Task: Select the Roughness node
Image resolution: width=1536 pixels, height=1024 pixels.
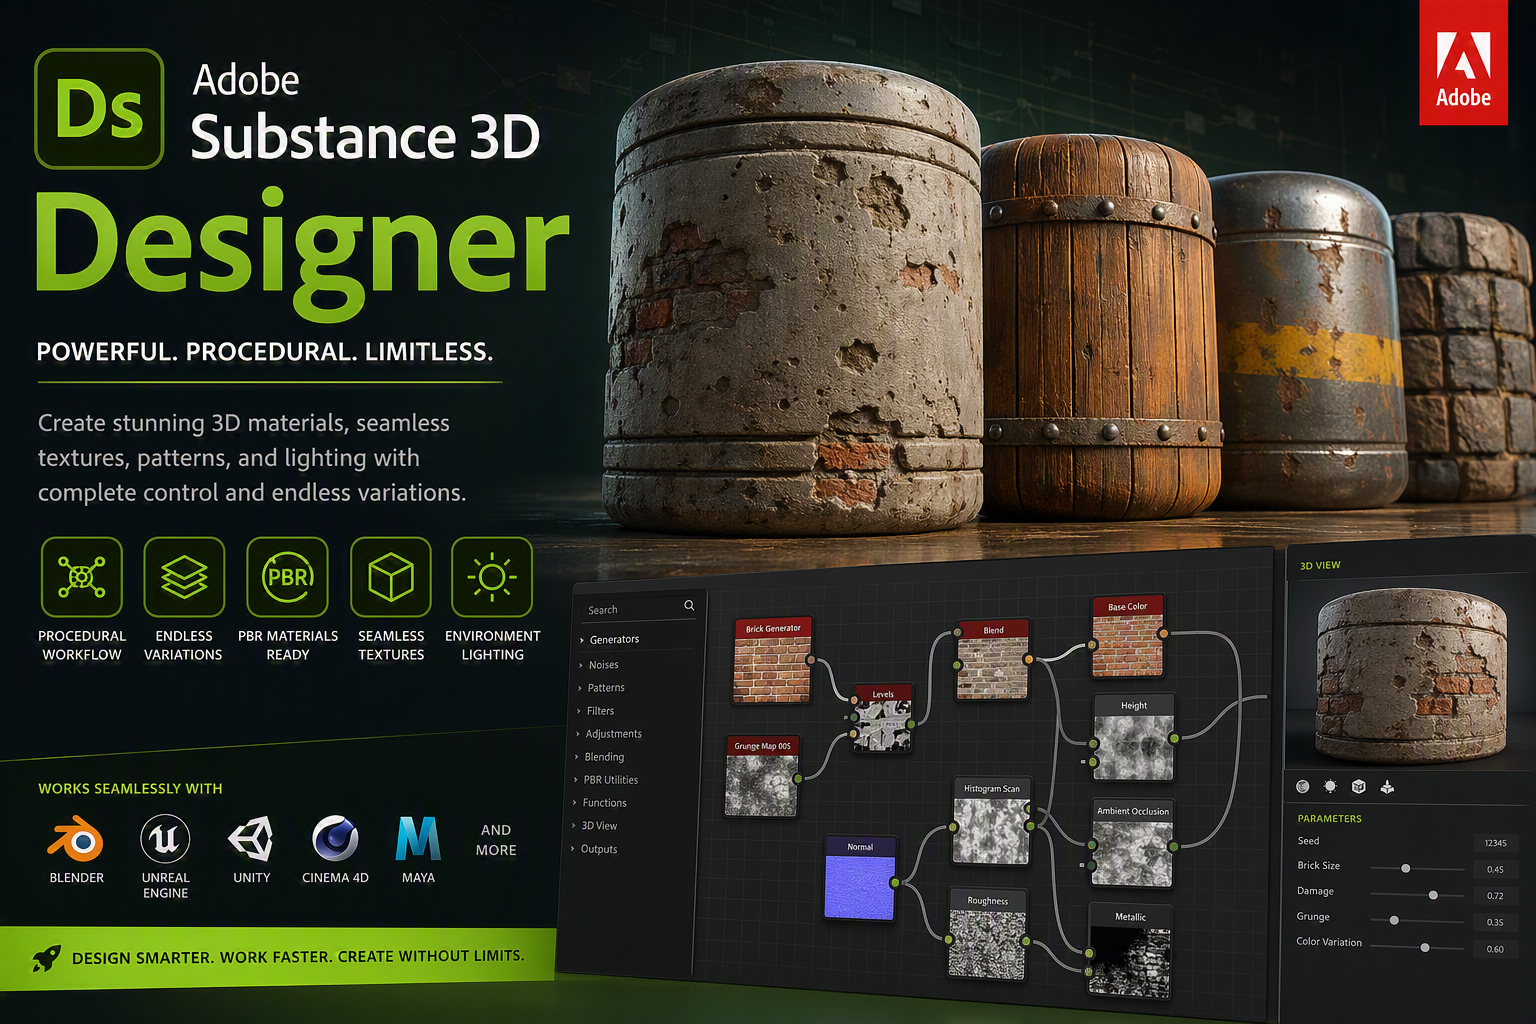Action: pyautogui.click(x=987, y=934)
